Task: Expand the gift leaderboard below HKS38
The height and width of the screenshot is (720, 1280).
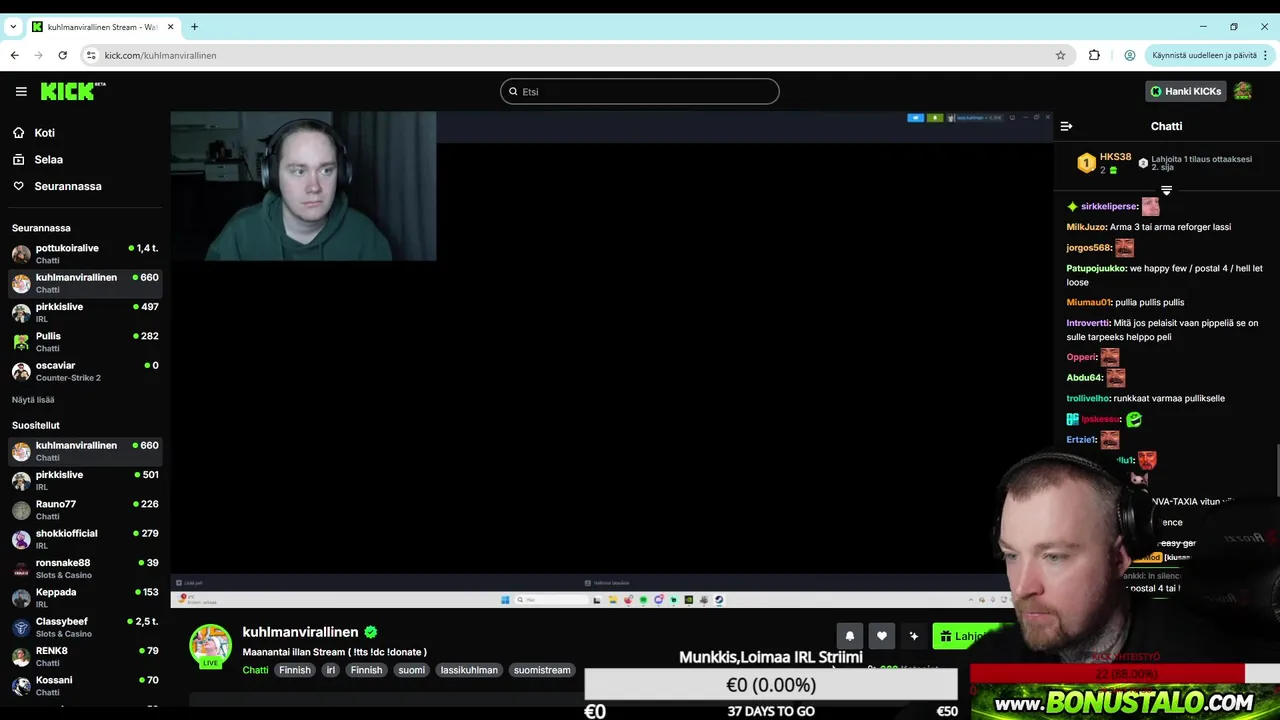Action: pyautogui.click(x=1166, y=190)
